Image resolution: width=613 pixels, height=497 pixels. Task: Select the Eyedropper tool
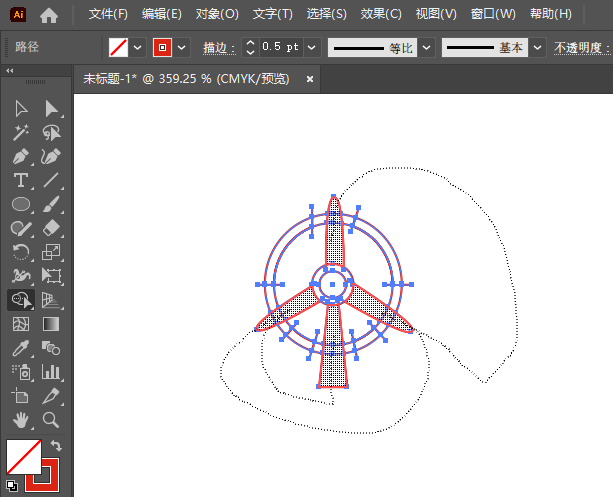click(x=21, y=348)
